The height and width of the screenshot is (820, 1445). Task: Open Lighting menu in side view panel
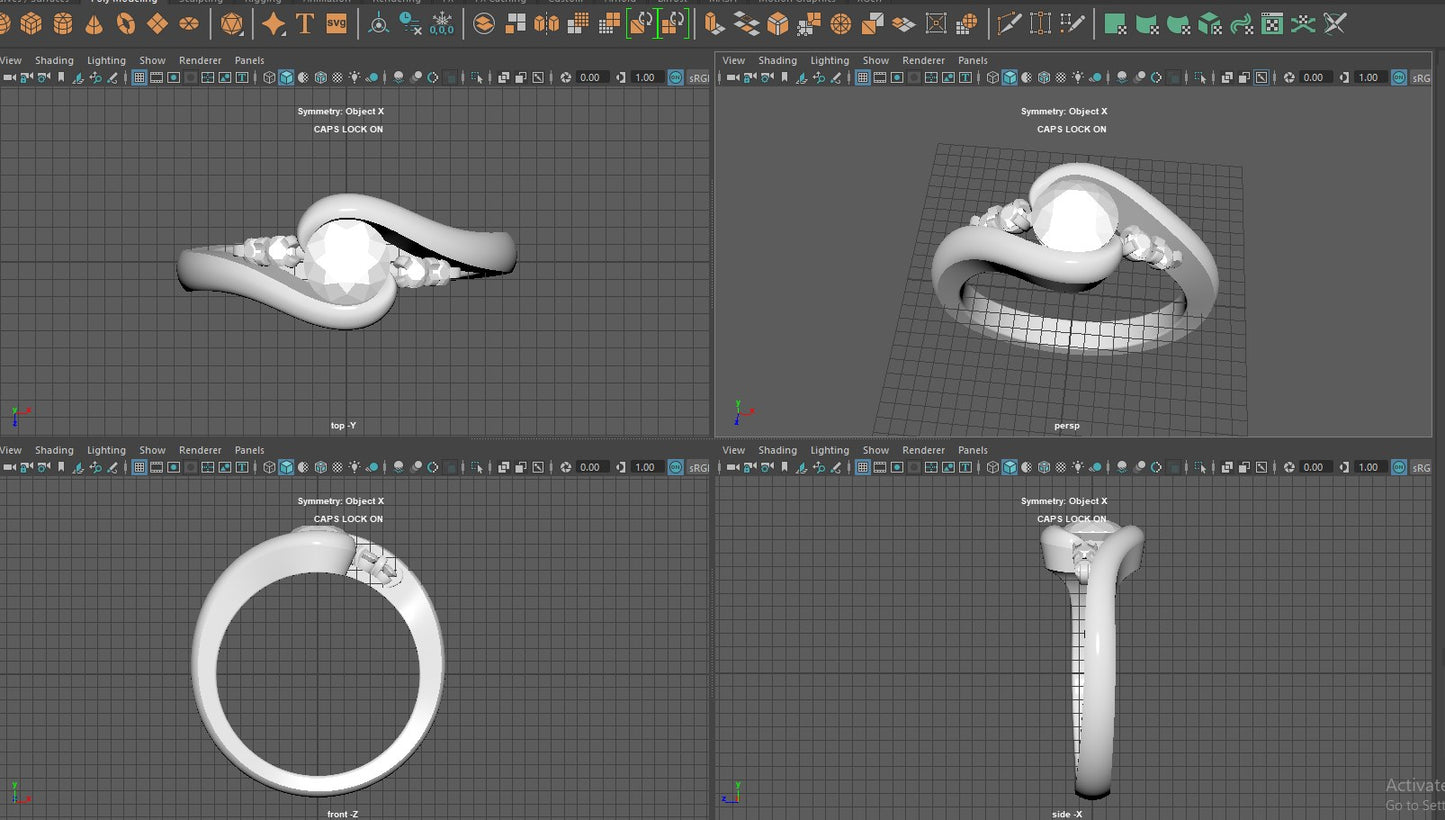click(829, 450)
